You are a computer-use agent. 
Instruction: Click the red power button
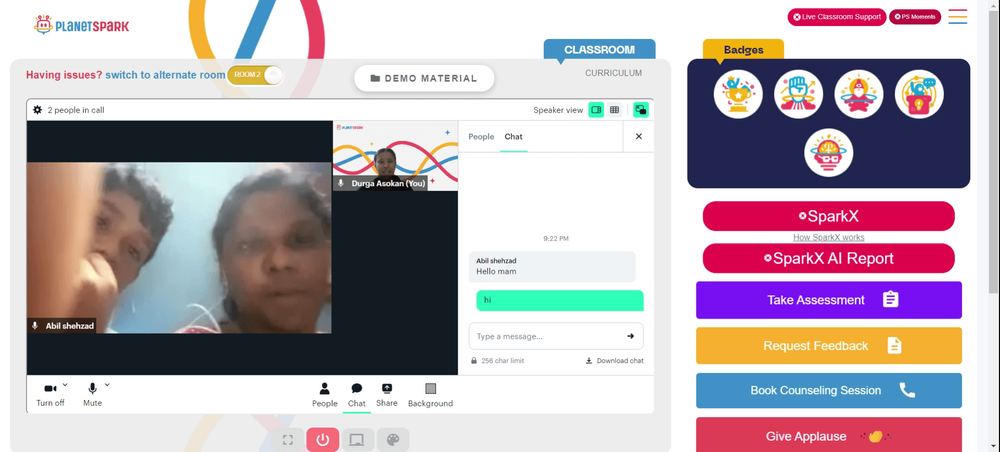point(323,440)
